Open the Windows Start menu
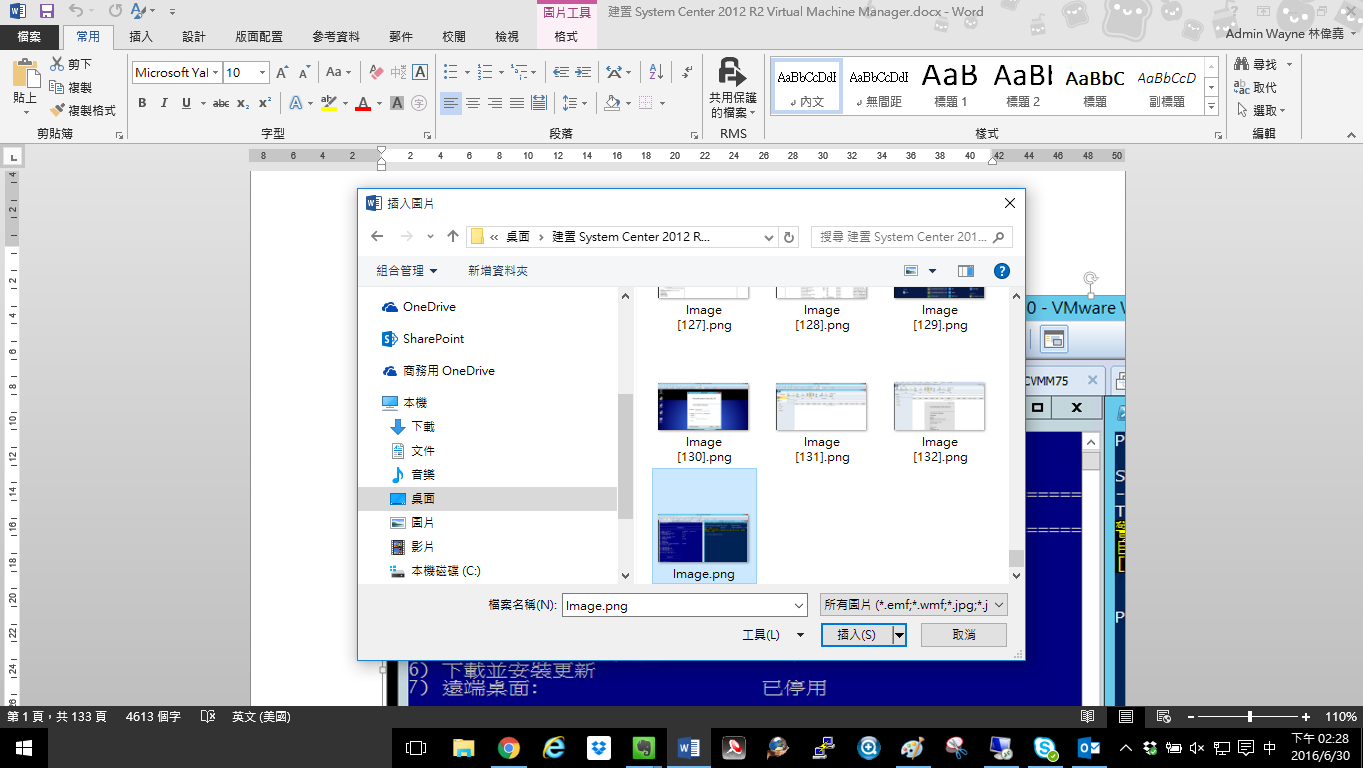This screenshot has height=768, width=1363. point(22,748)
